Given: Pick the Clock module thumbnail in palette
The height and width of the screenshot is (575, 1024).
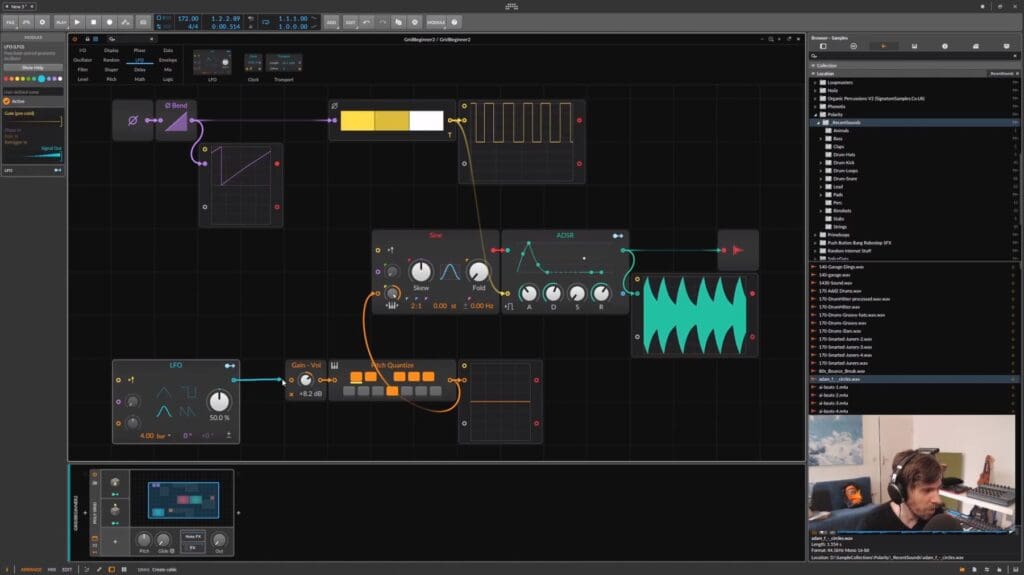Looking at the screenshot, I should (x=253, y=63).
